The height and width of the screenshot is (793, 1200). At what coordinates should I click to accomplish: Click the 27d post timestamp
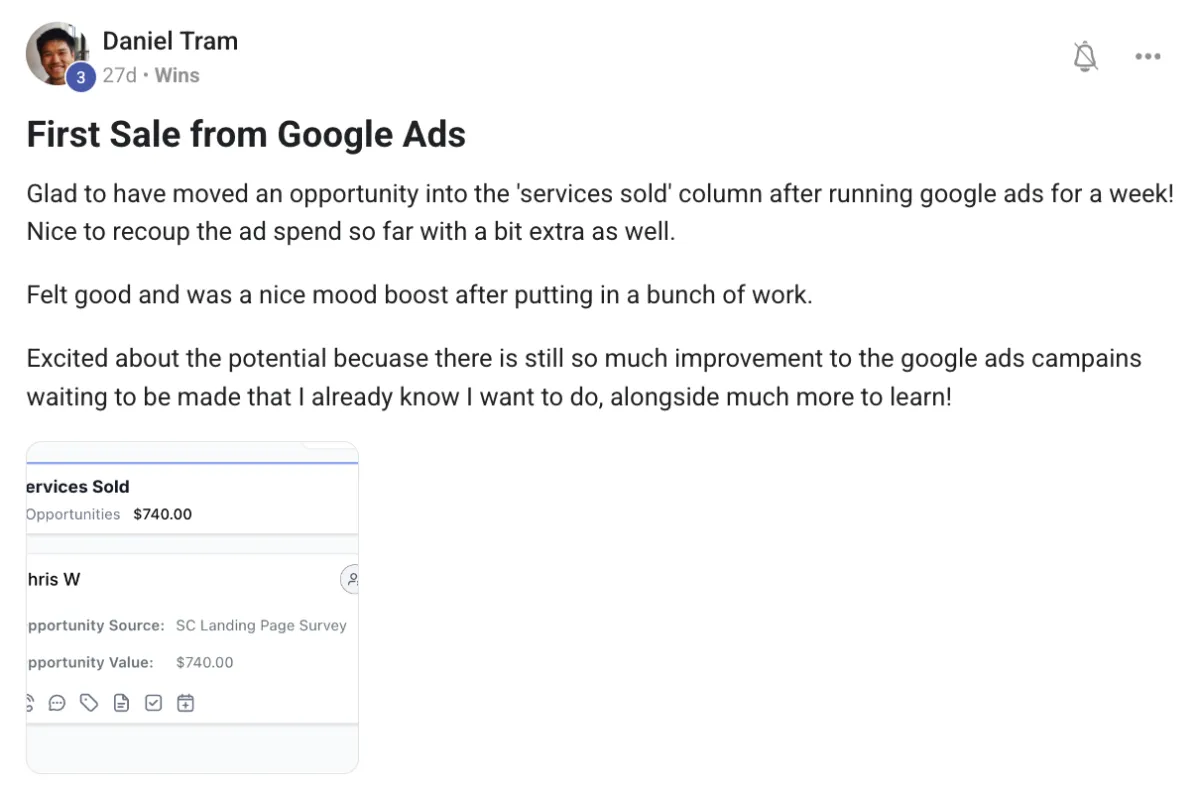pyautogui.click(x=119, y=76)
